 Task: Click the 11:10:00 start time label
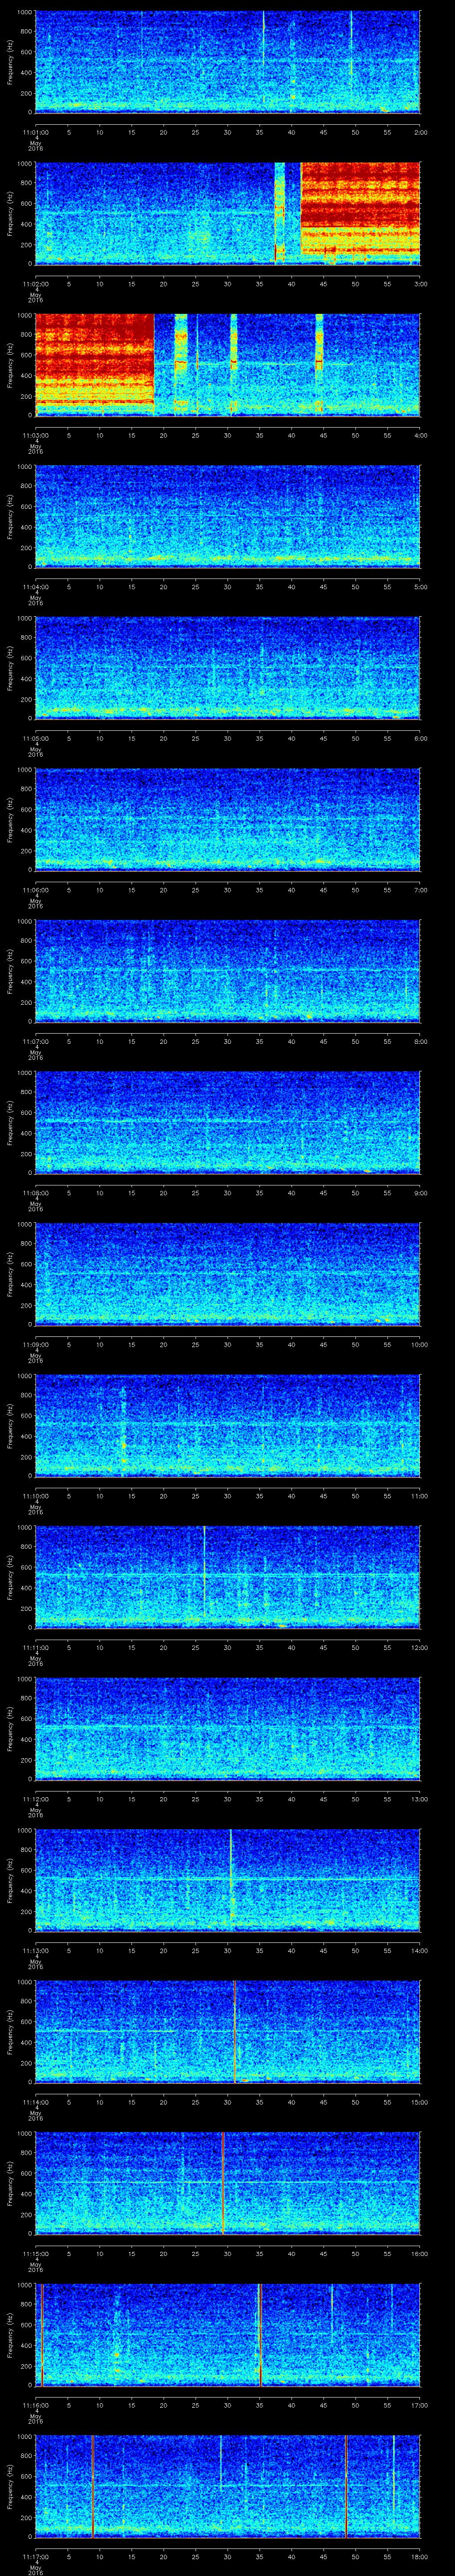(36, 1496)
